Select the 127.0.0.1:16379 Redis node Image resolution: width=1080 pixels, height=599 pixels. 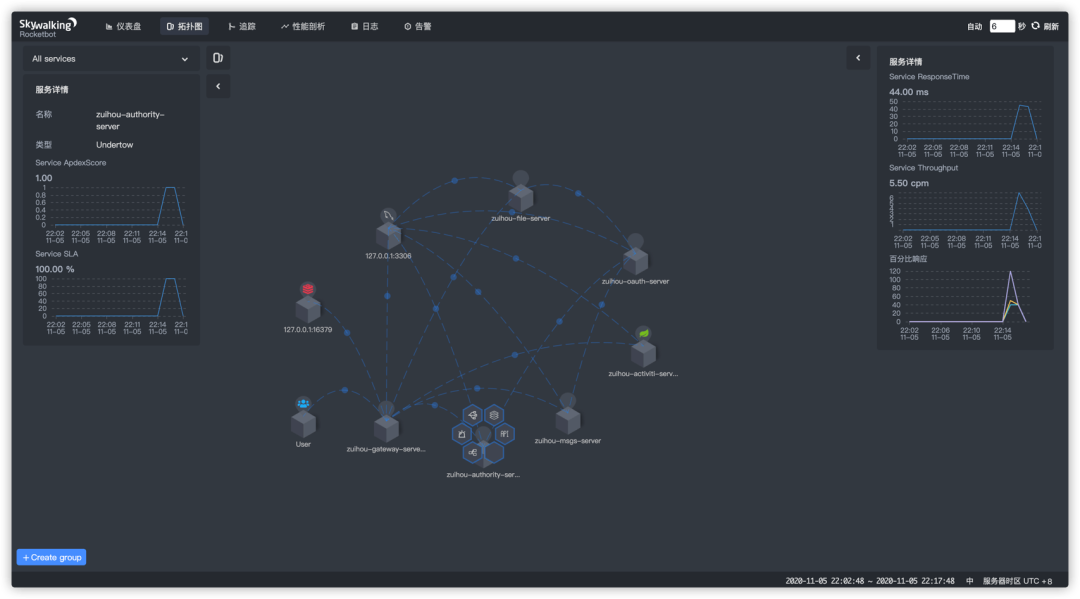[x=308, y=309]
